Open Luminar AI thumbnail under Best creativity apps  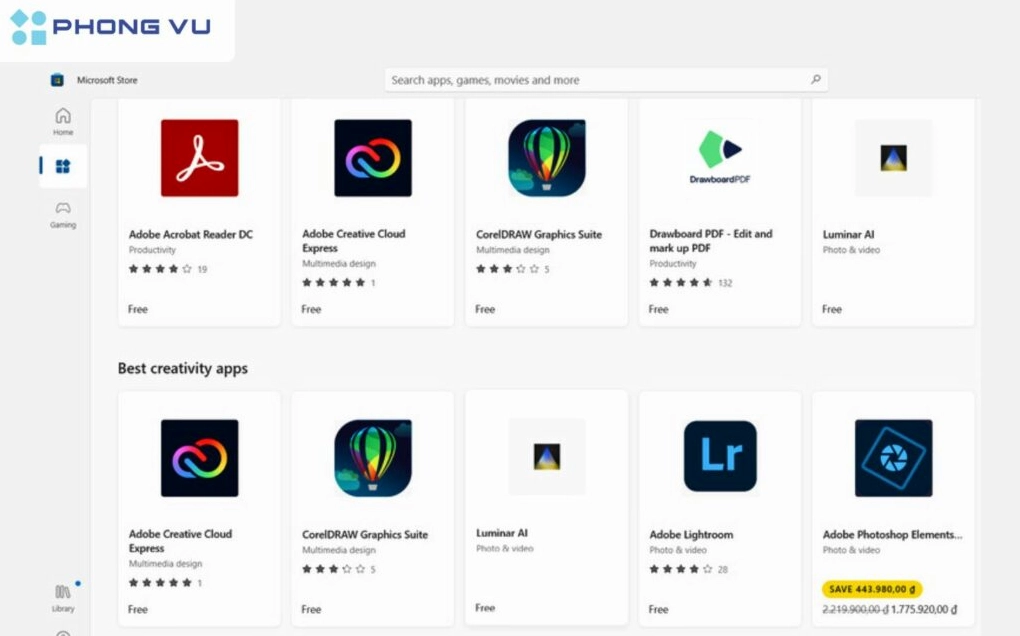(x=546, y=457)
